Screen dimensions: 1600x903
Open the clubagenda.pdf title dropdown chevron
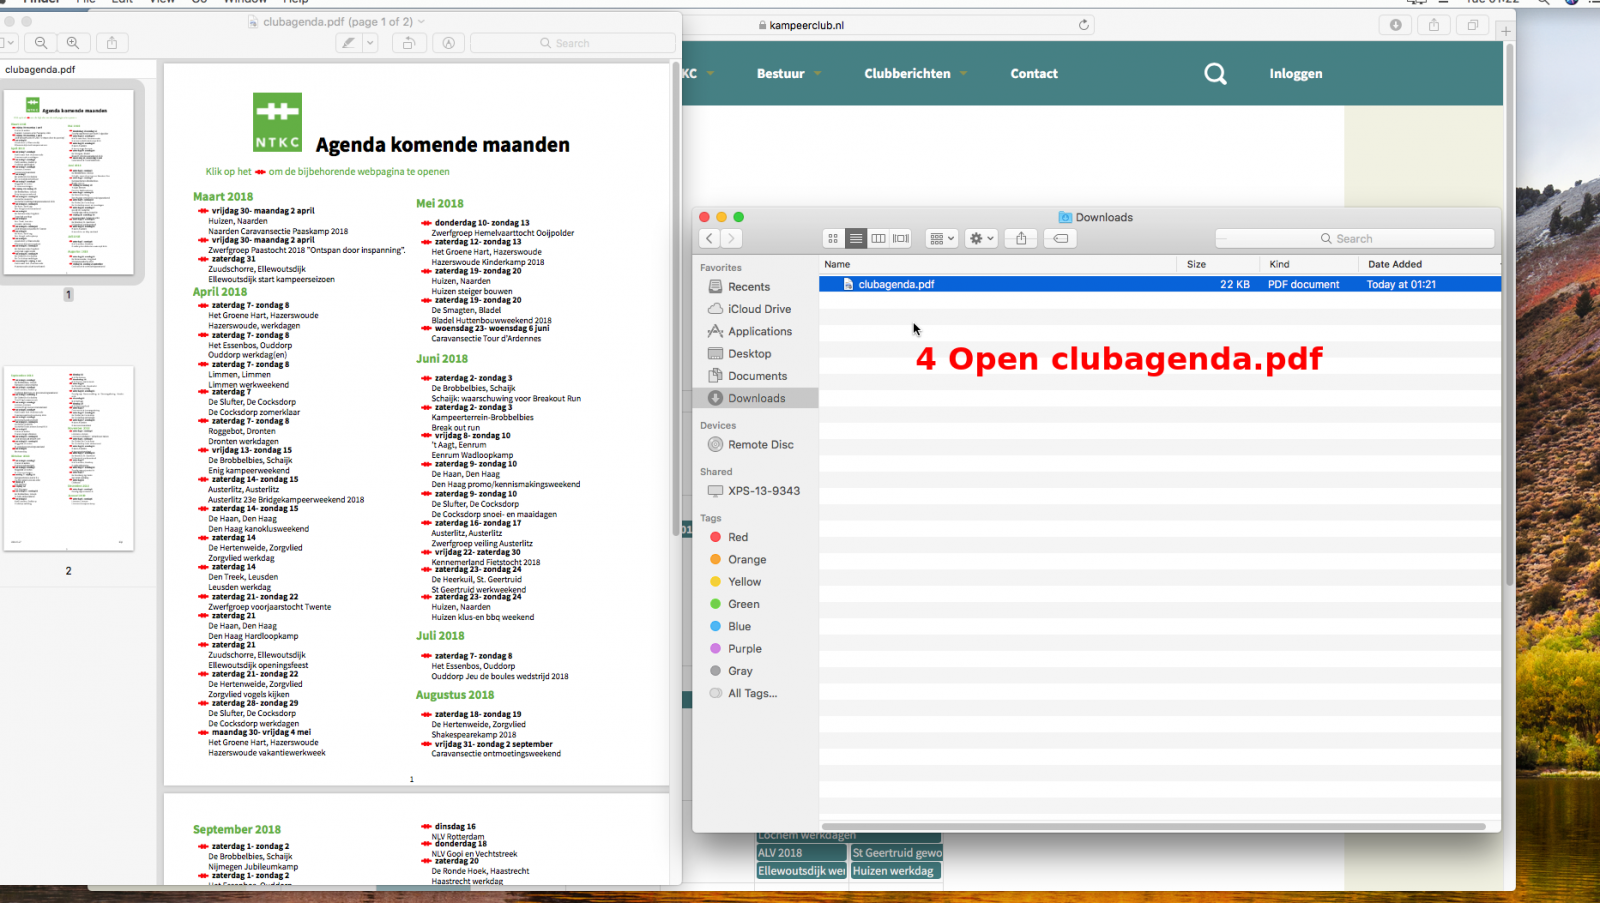pyautogui.click(x=421, y=22)
